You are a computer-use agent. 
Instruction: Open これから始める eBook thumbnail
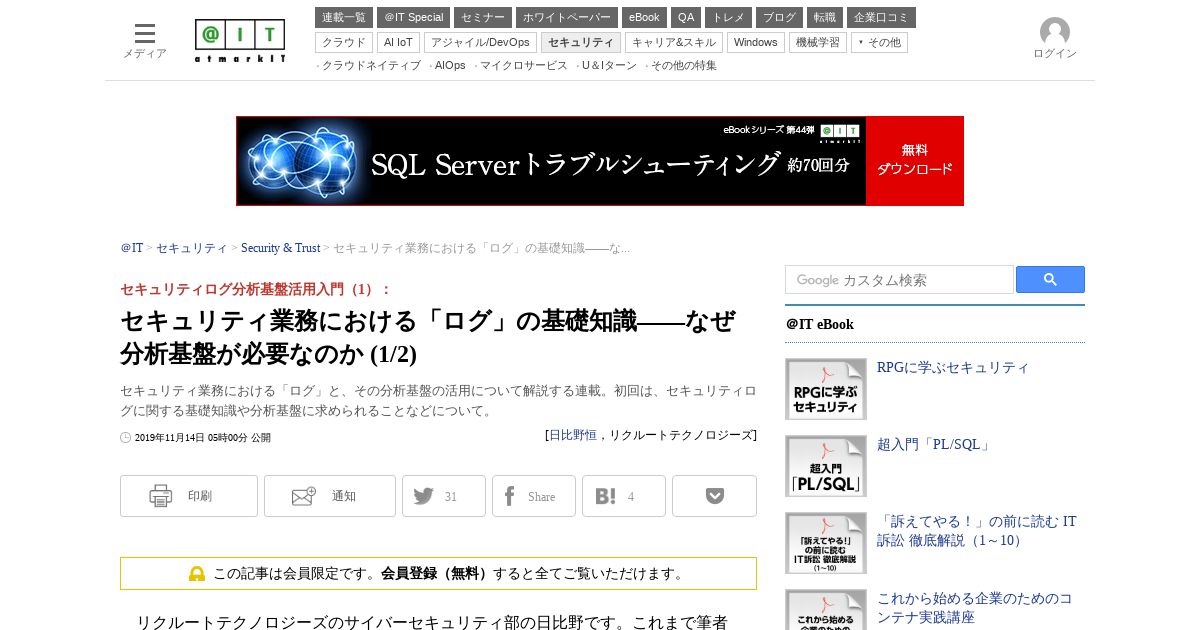pos(826,609)
